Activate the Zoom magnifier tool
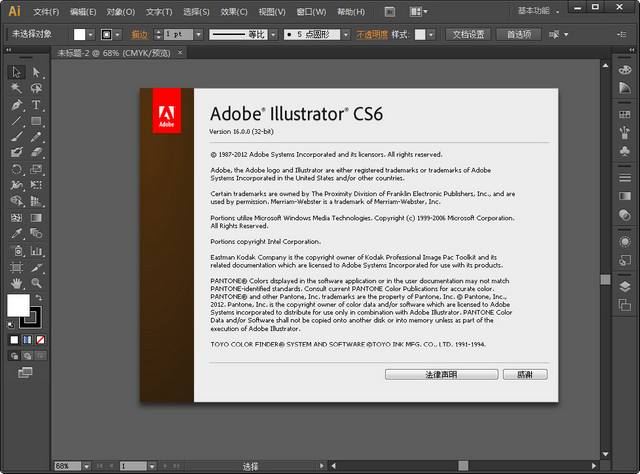This screenshot has width=640, height=474. point(36,283)
